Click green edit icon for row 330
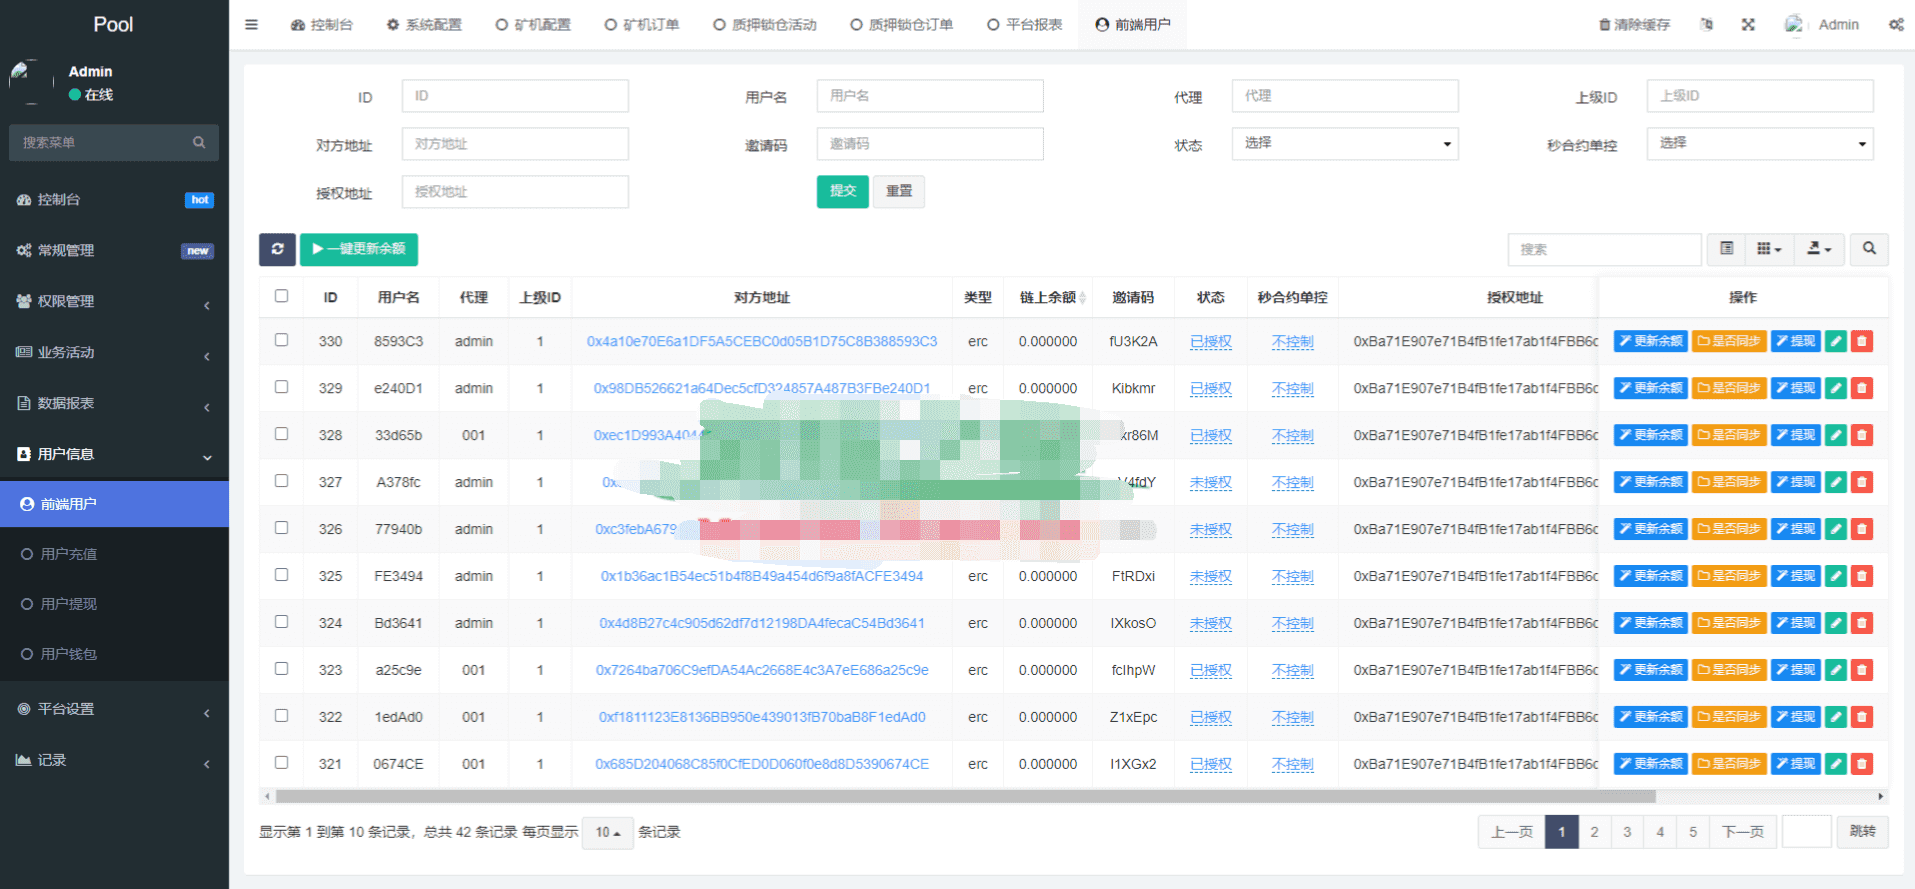Image resolution: width=1915 pixels, height=889 pixels. coord(1836,341)
